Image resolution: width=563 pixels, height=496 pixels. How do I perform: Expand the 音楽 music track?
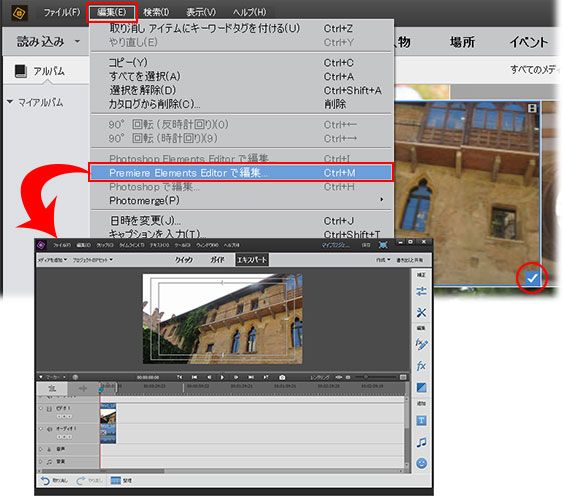[41, 462]
